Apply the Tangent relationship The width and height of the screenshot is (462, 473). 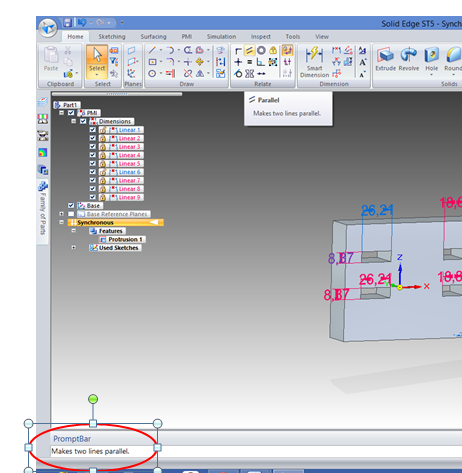pos(238,73)
